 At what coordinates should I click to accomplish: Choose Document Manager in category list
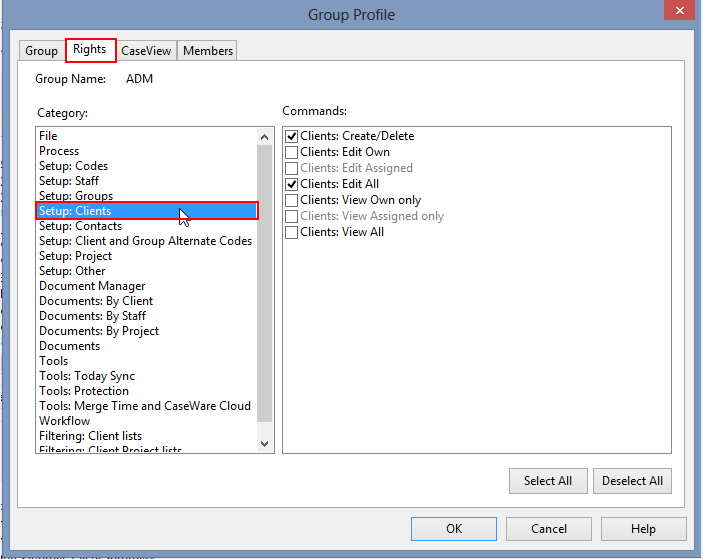92,286
